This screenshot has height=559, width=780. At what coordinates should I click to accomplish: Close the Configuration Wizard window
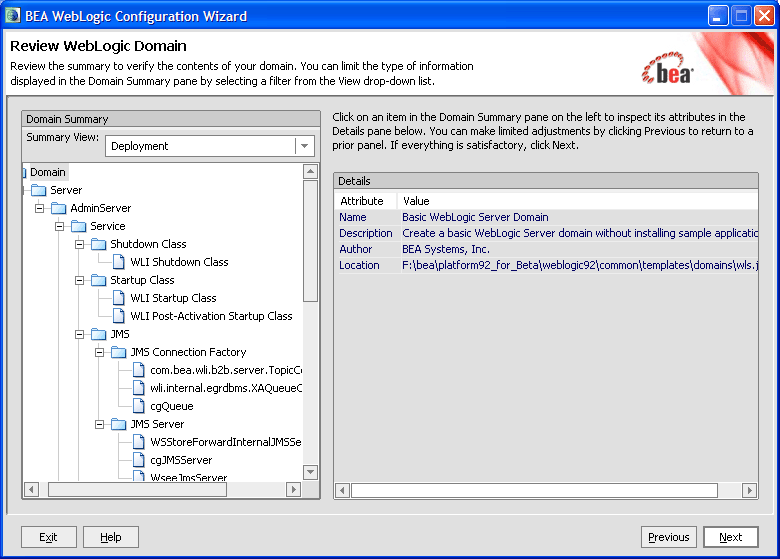[x=764, y=16]
